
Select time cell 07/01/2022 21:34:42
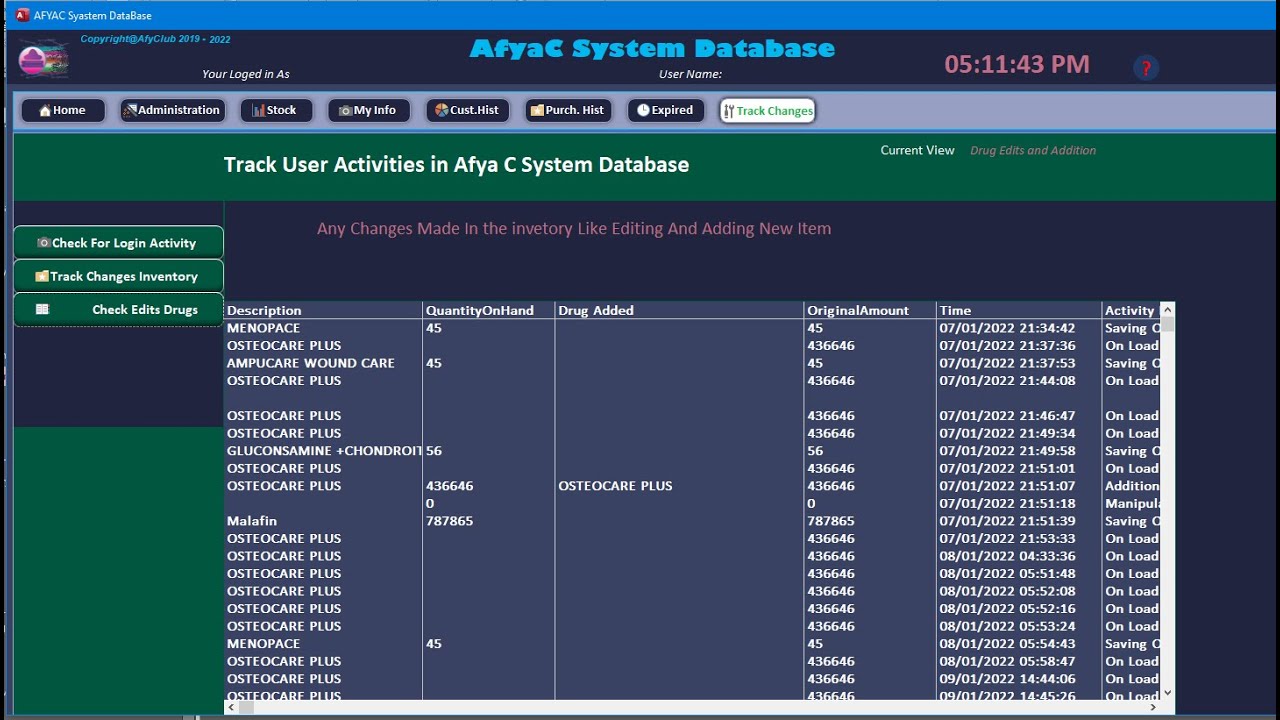pyautogui.click(x=1019, y=328)
